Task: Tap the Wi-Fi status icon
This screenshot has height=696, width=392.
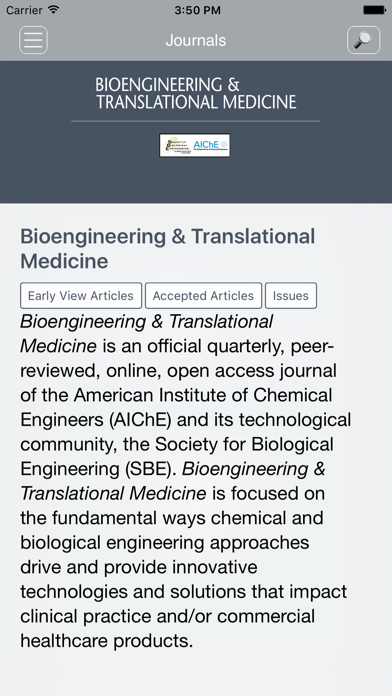Action: click(x=54, y=10)
